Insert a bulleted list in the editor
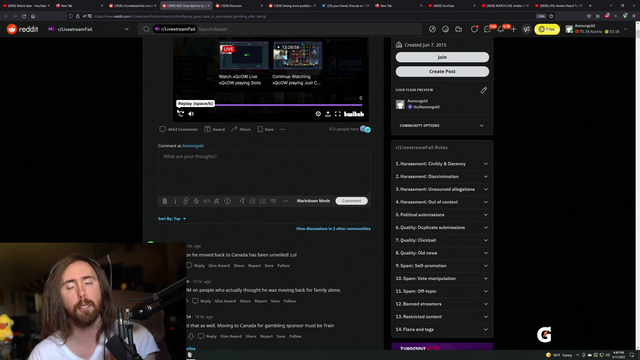The height and width of the screenshot is (360, 640). click(253, 201)
